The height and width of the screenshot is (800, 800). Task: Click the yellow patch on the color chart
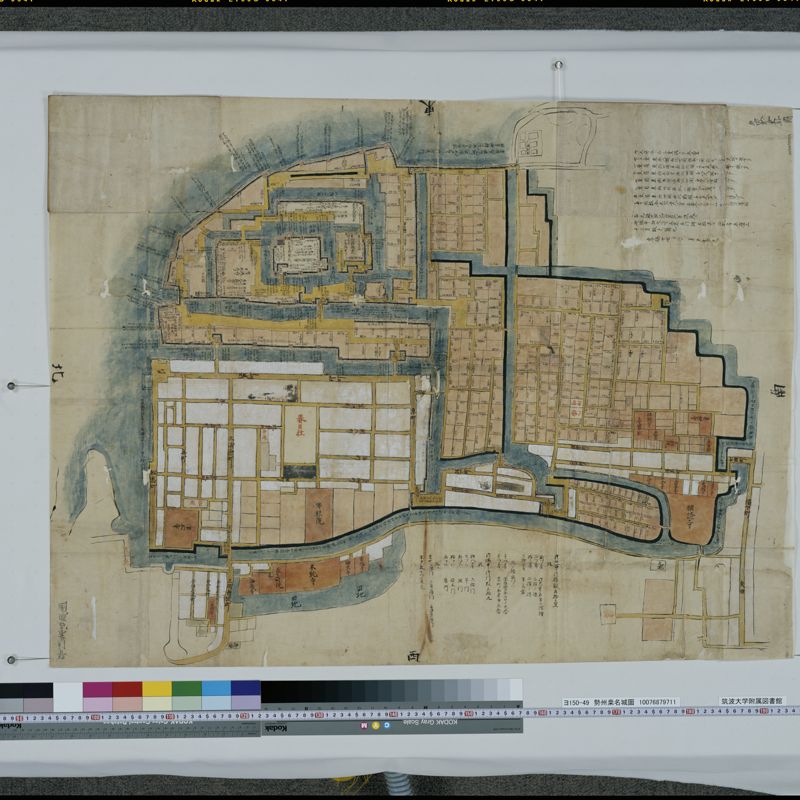tap(157, 689)
